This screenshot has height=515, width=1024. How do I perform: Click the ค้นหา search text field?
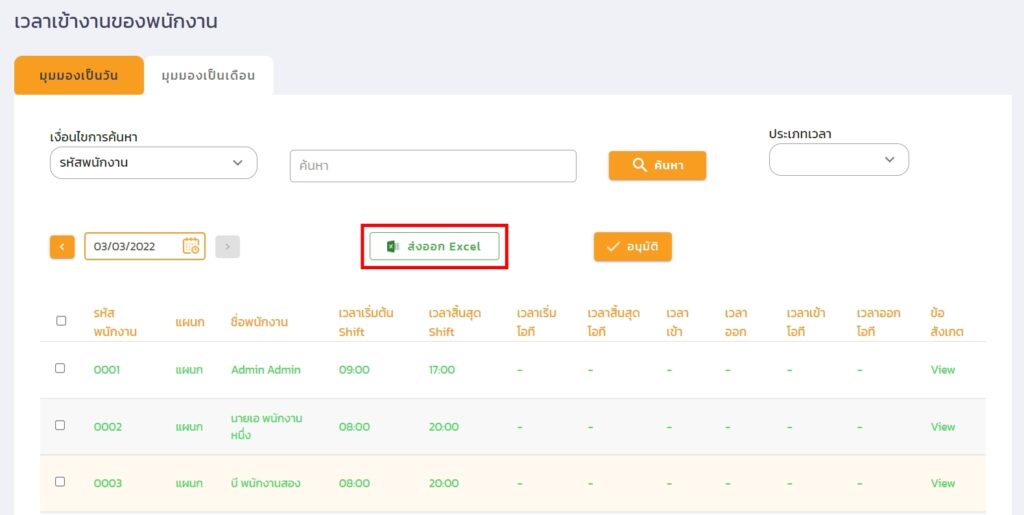click(433, 166)
